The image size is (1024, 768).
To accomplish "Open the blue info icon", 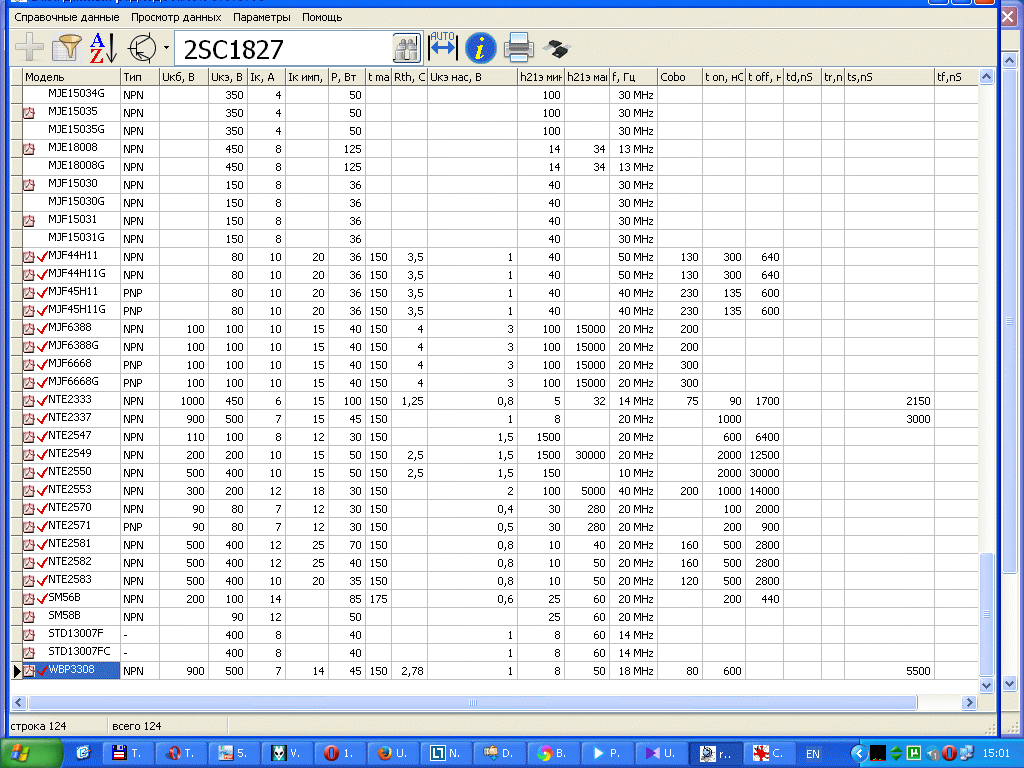I will pos(481,48).
